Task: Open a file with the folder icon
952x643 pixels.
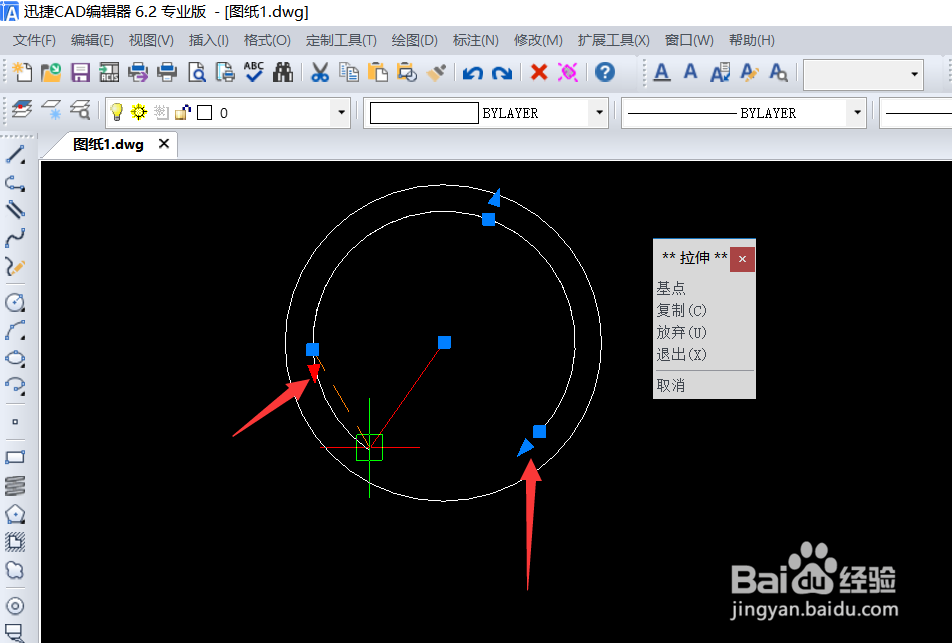Action: click(x=51, y=72)
